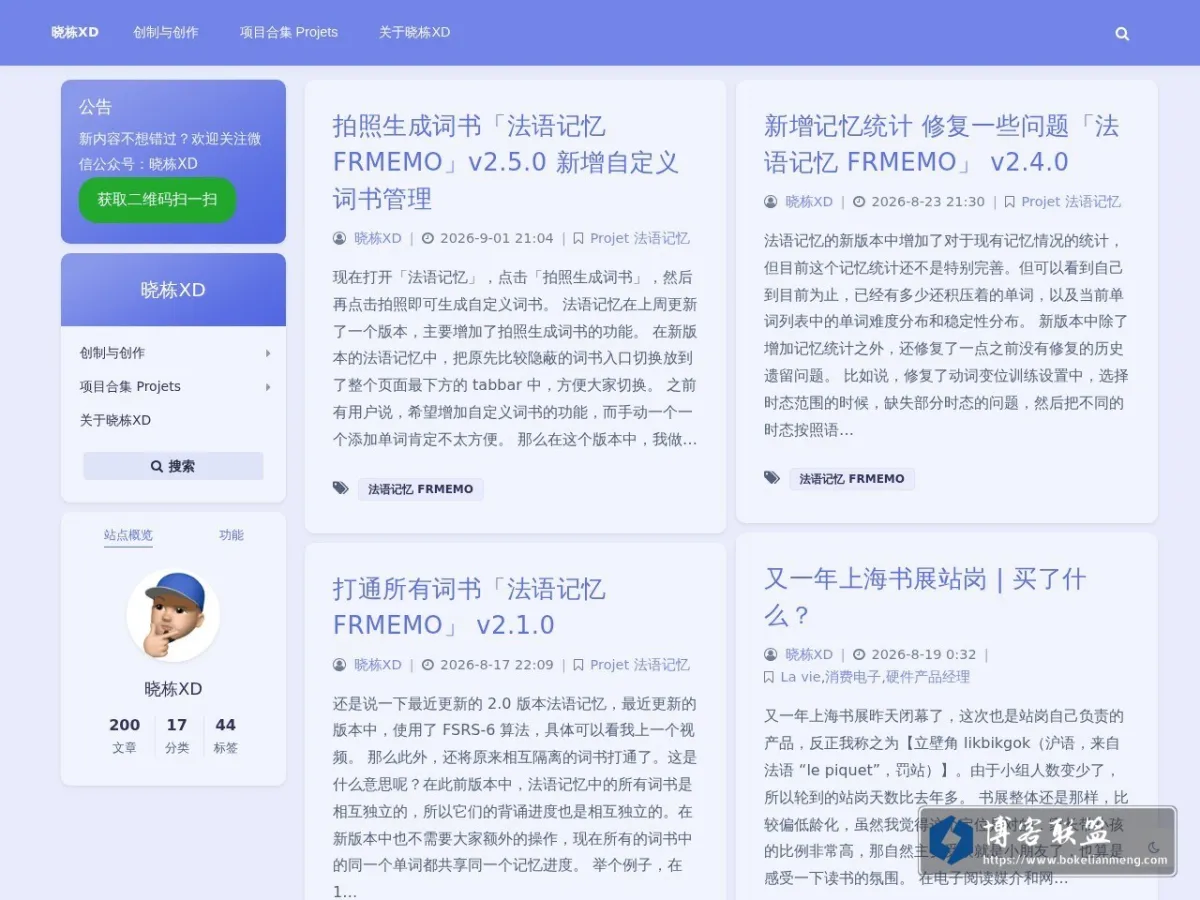Viewport: 1200px width, 900px height.
Task: Click author 晓栋XD on v2.5.0 post
Action: point(378,238)
